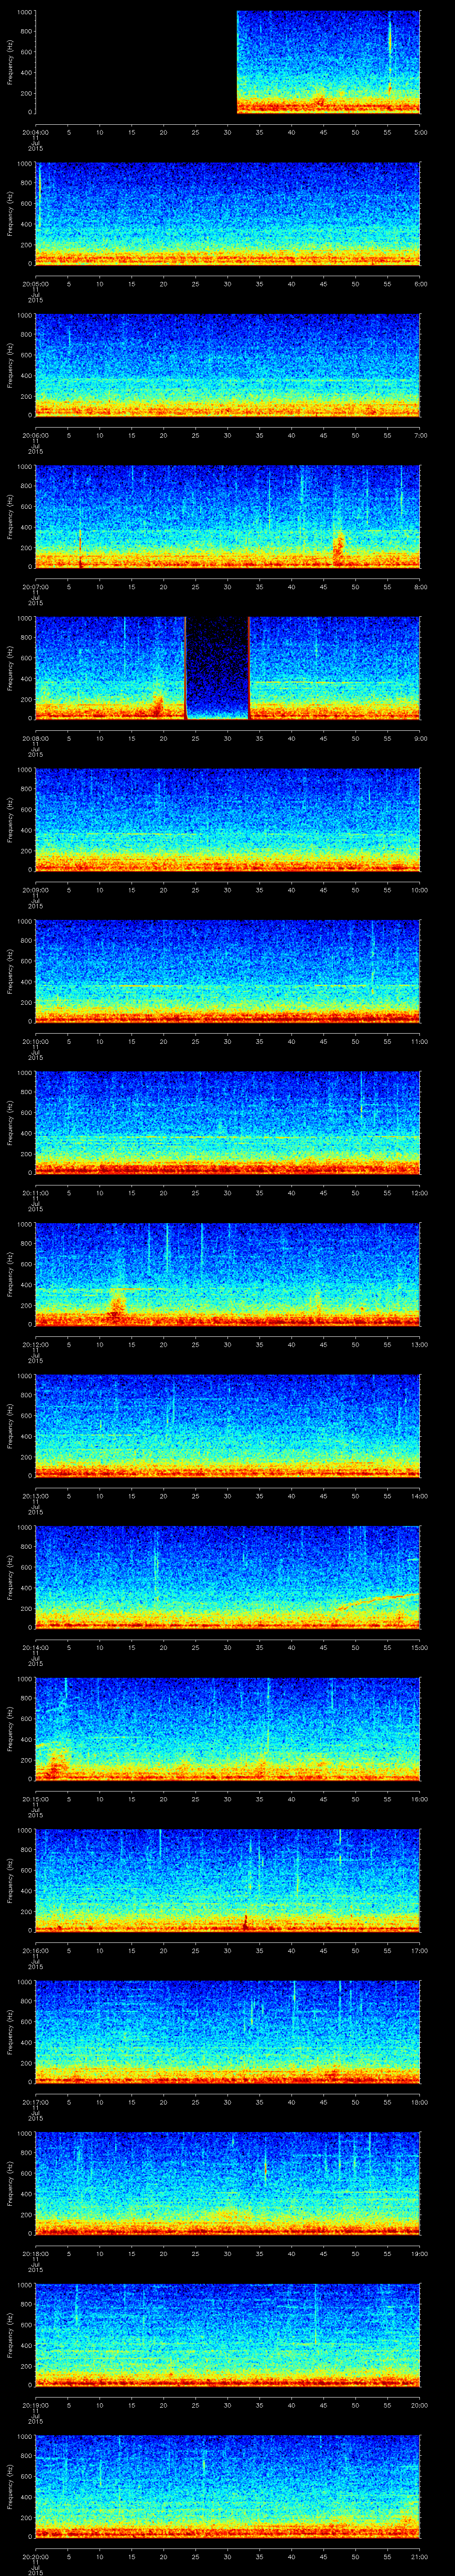Click the 20:04:00 start time label
Screen dimensions: 455x2576
[x=35, y=131]
